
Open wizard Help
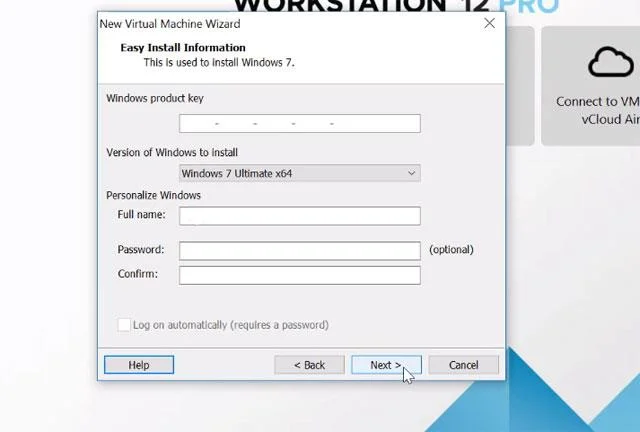139,365
